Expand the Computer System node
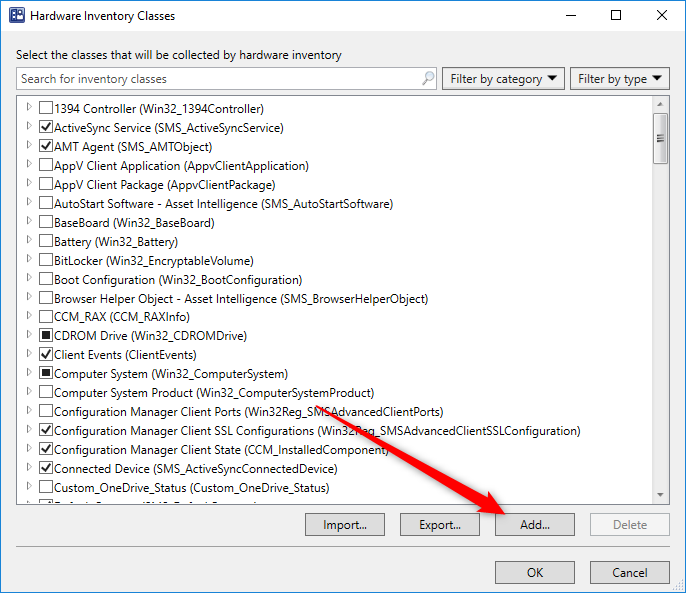The image size is (686, 593). click(x=29, y=372)
